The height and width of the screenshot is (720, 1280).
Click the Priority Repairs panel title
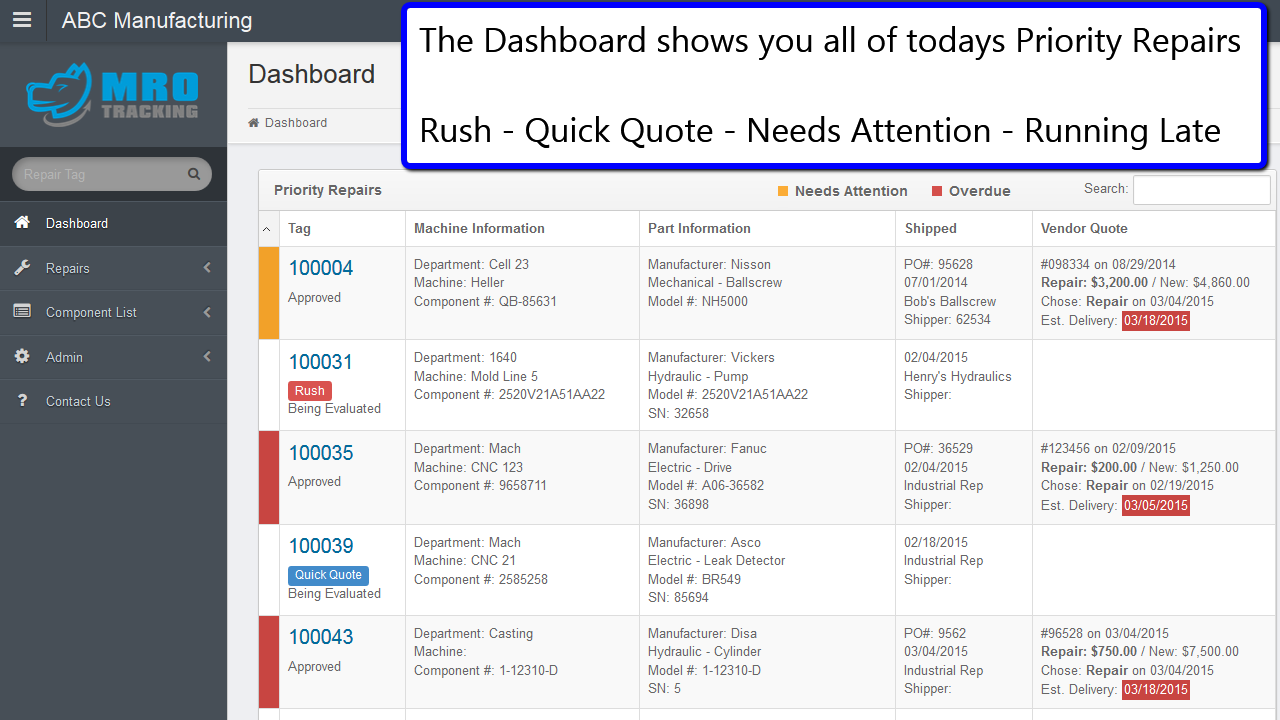pyautogui.click(x=328, y=190)
